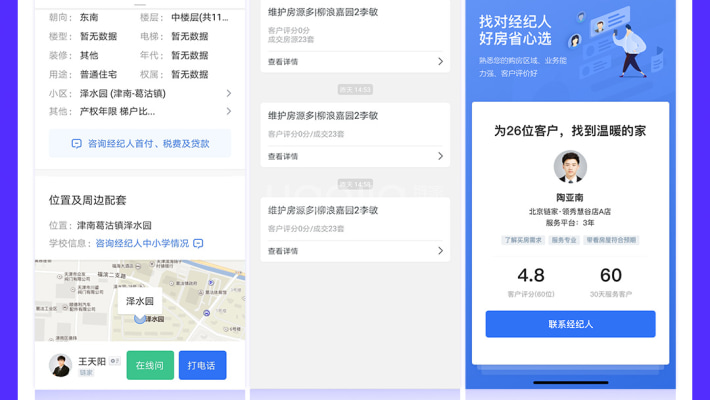Click the 位置及周边配套 section heading

tap(87, 200)
